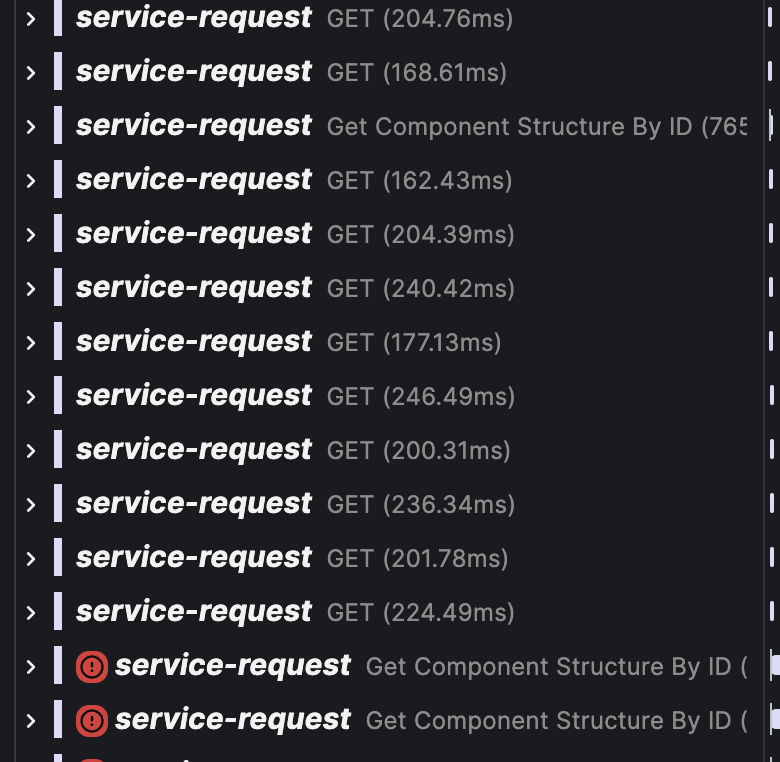Select service-request GET (200.31ms) span

point(194,450)
